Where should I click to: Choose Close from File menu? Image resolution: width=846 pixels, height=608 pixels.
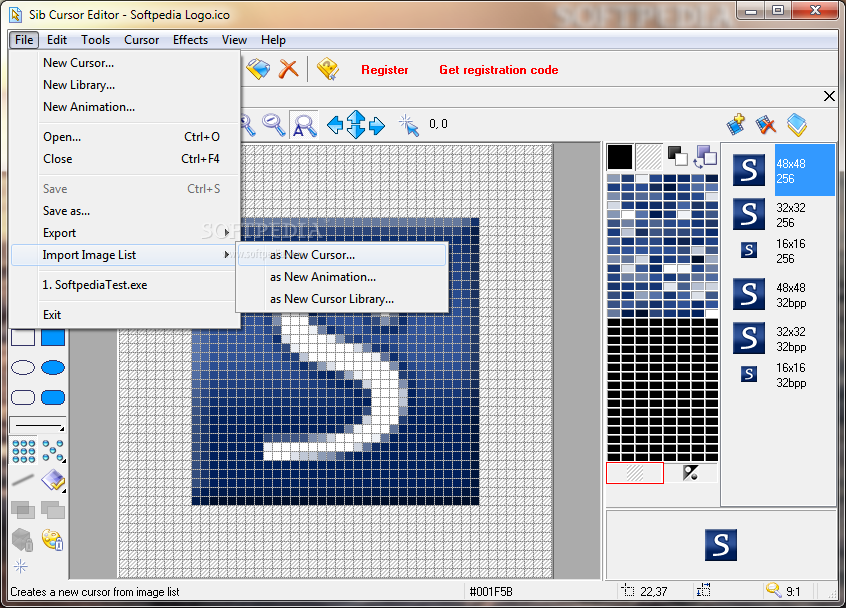tap(125, 159)
